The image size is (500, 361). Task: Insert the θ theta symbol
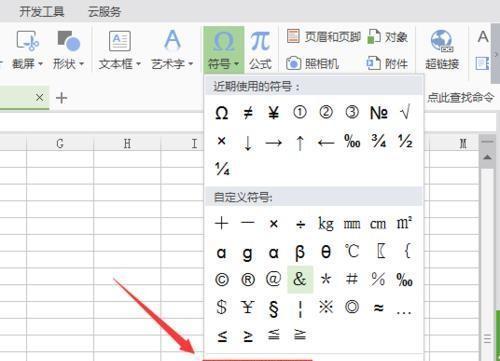(x=326, y=252)
